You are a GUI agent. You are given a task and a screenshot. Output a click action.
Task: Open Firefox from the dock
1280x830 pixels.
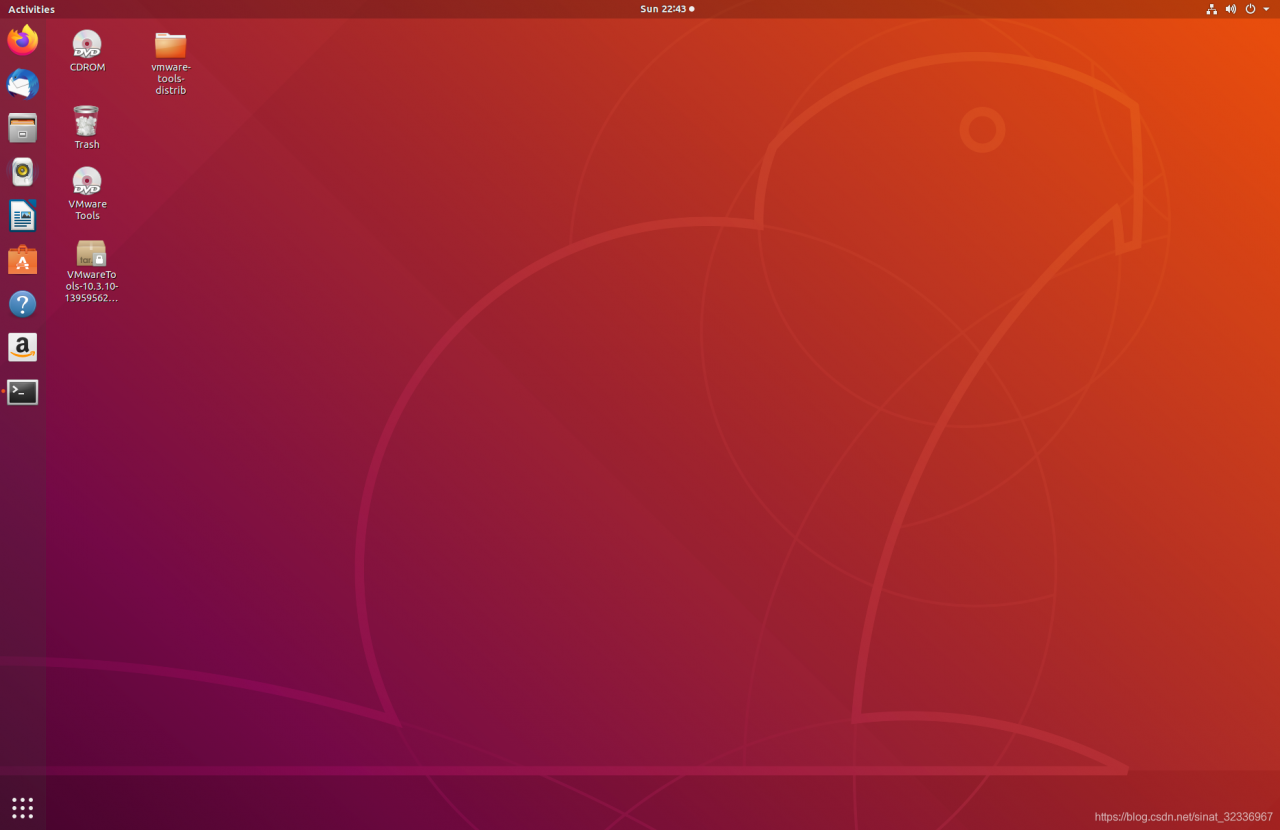[x=22, y=40]
